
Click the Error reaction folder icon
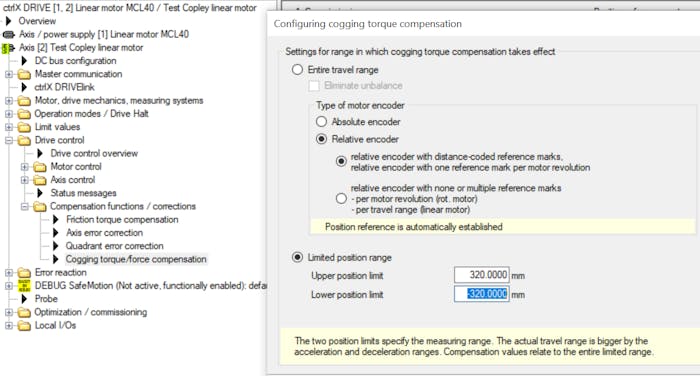point(24,272)
